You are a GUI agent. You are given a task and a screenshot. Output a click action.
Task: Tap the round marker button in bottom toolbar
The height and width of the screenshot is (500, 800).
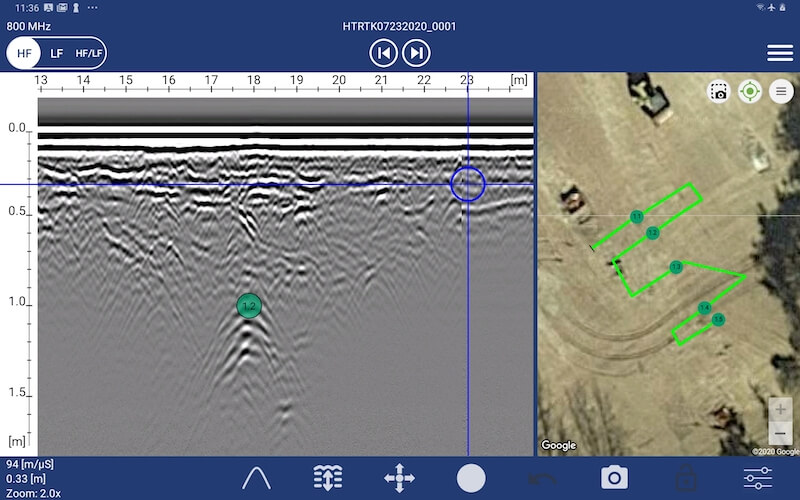(471, 478)
